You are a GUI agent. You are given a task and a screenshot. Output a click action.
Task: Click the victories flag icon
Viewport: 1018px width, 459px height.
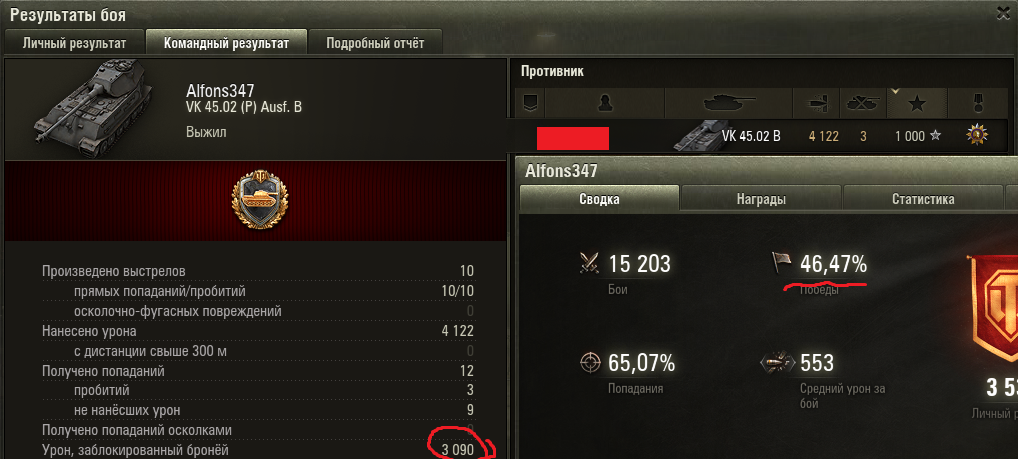(x=781, y=264)
